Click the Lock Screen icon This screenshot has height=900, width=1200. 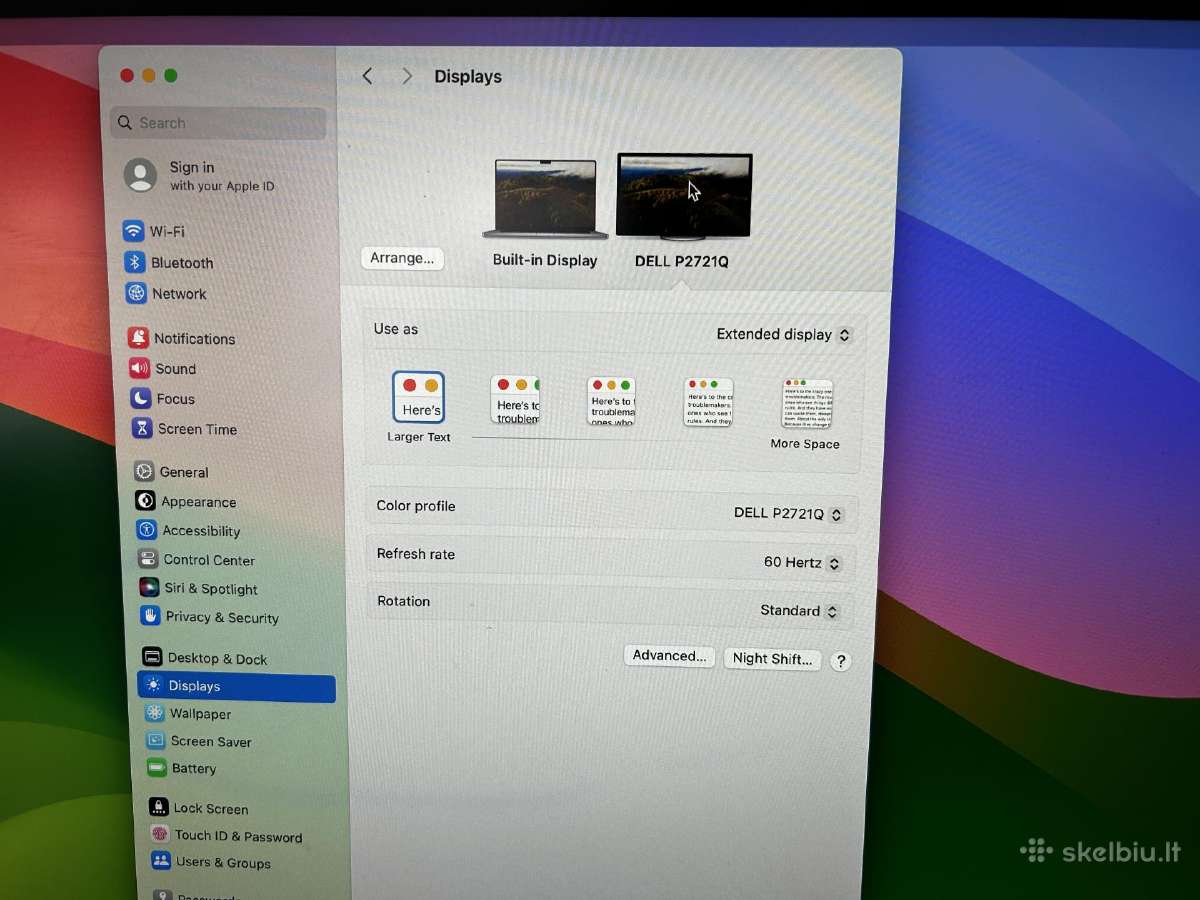point(158,807)
